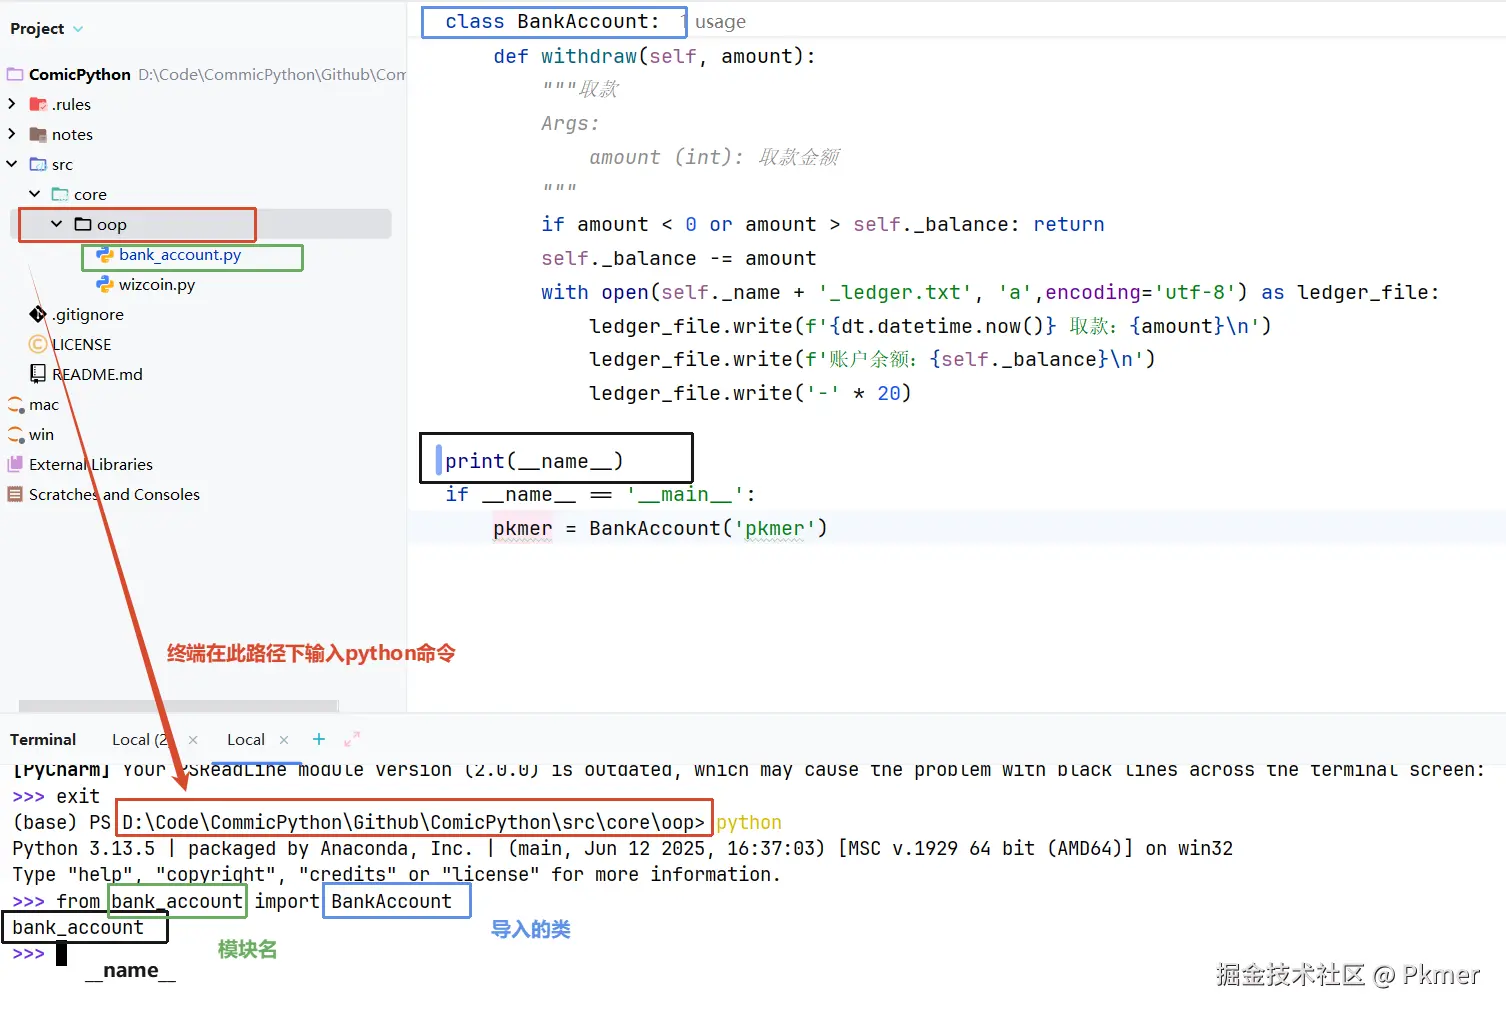Click the Scratches and Consoles icon

15,494
